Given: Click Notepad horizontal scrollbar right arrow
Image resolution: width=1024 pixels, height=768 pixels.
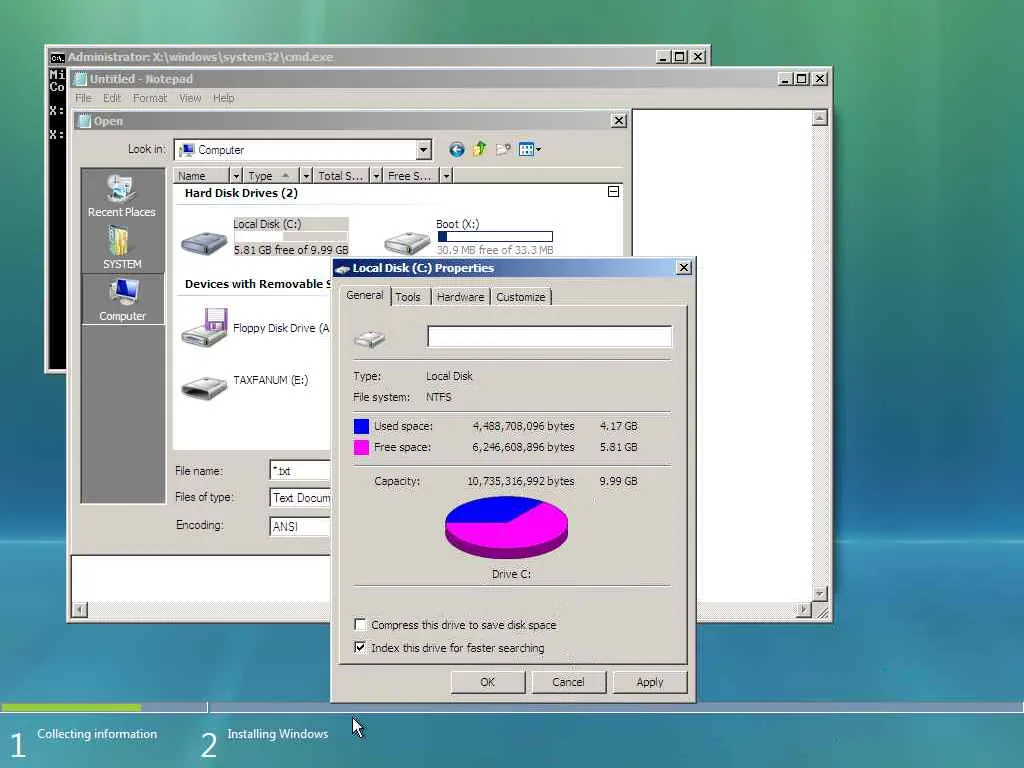Looking at the screenshot, I should (x=804, y=610).
